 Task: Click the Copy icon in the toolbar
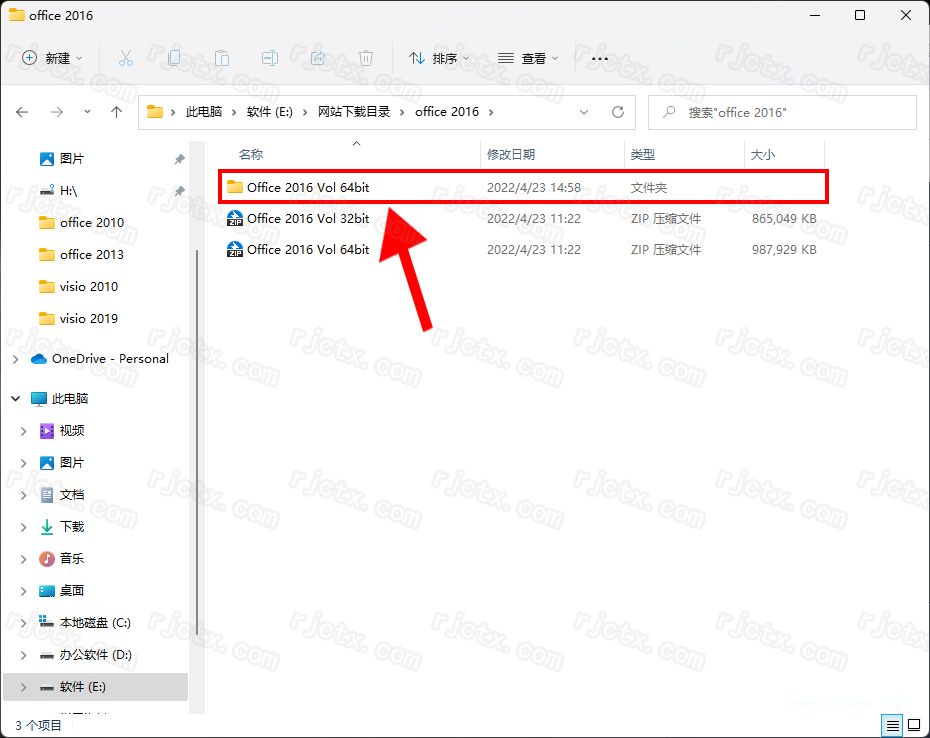pyautogui.click(x=174, y=58)
